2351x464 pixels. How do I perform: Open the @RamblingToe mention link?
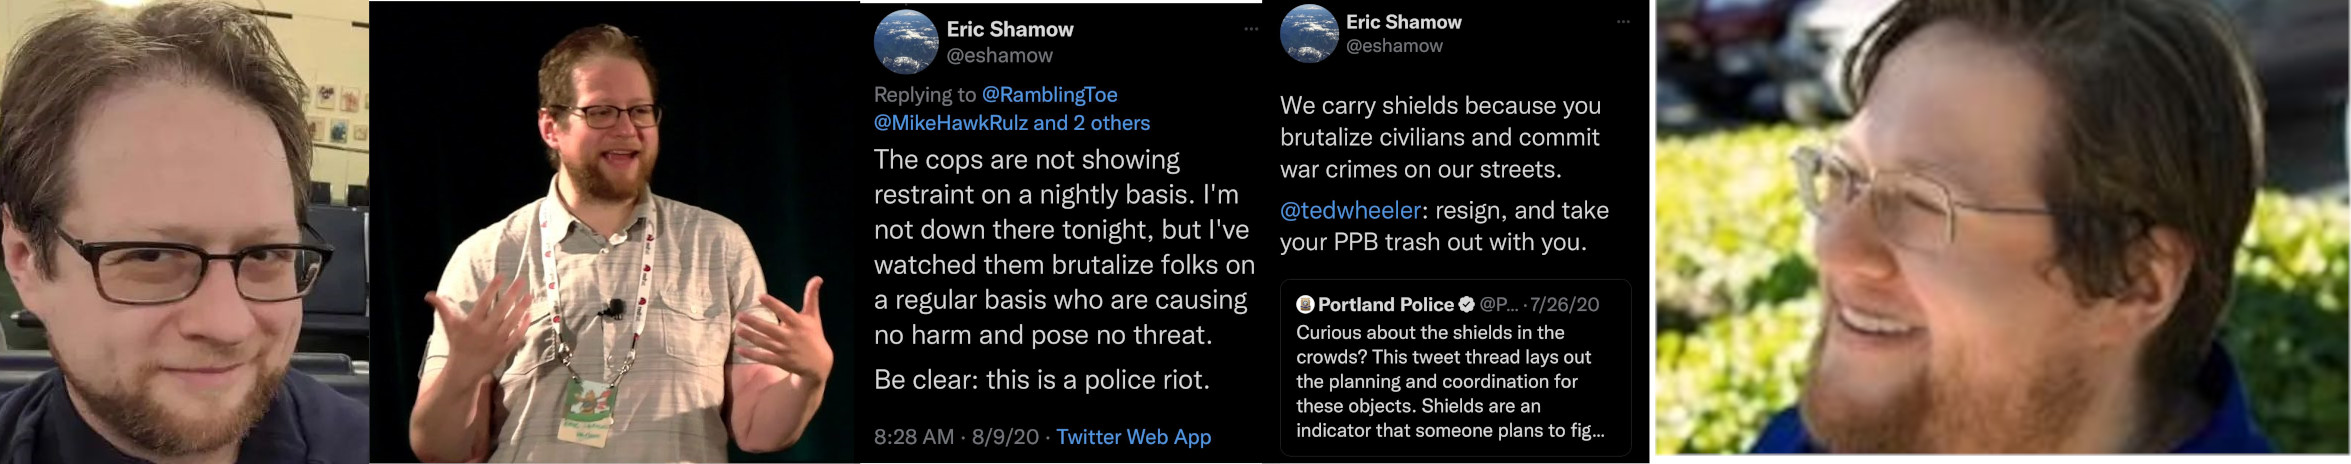[x=1049, y=95]
